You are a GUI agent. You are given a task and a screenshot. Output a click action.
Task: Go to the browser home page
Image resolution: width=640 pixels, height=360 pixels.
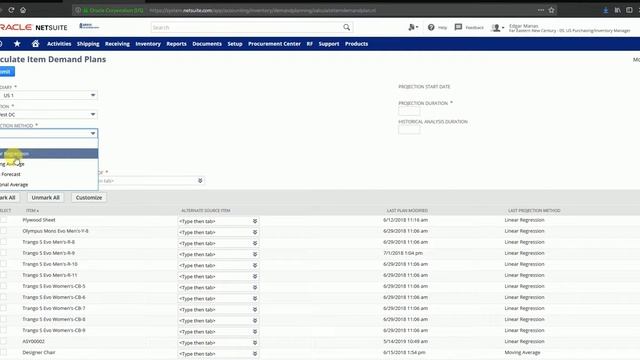(23, 10)
